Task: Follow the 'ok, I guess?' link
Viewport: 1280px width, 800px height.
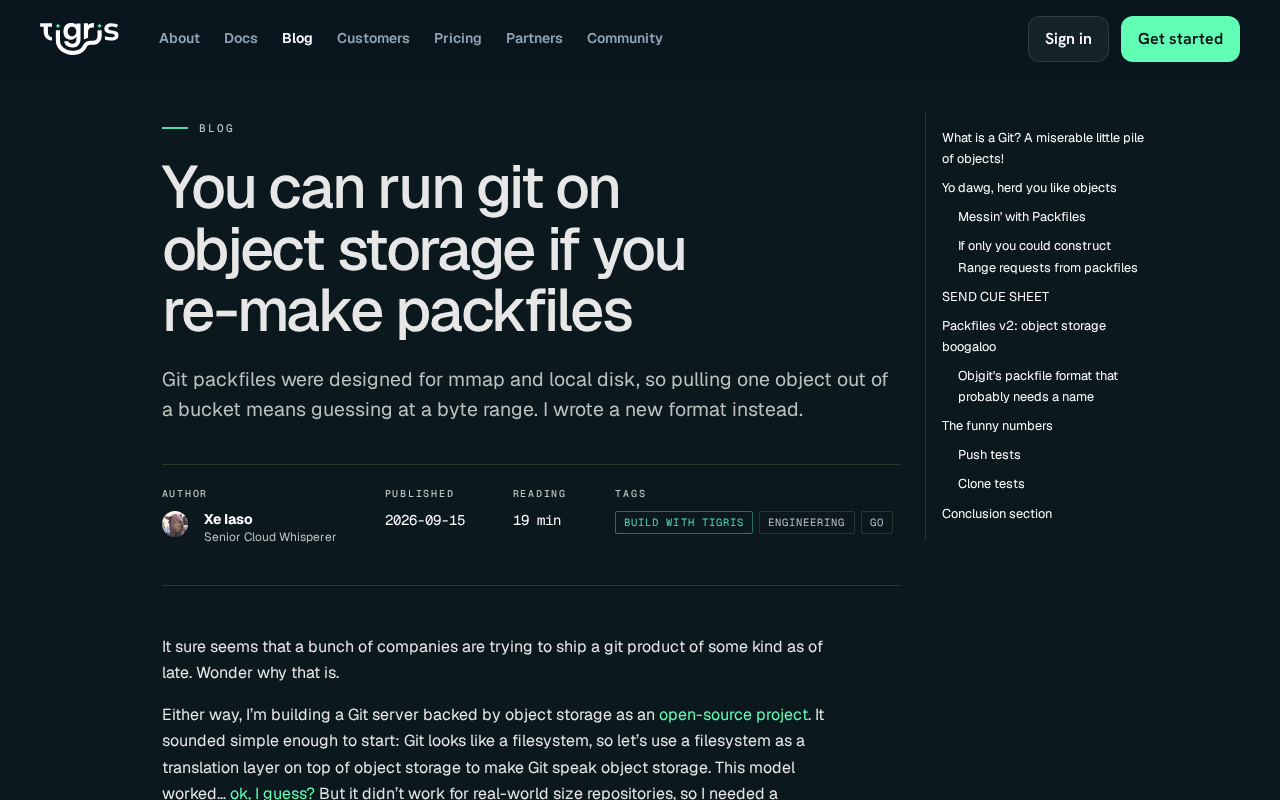Action: 272,793
